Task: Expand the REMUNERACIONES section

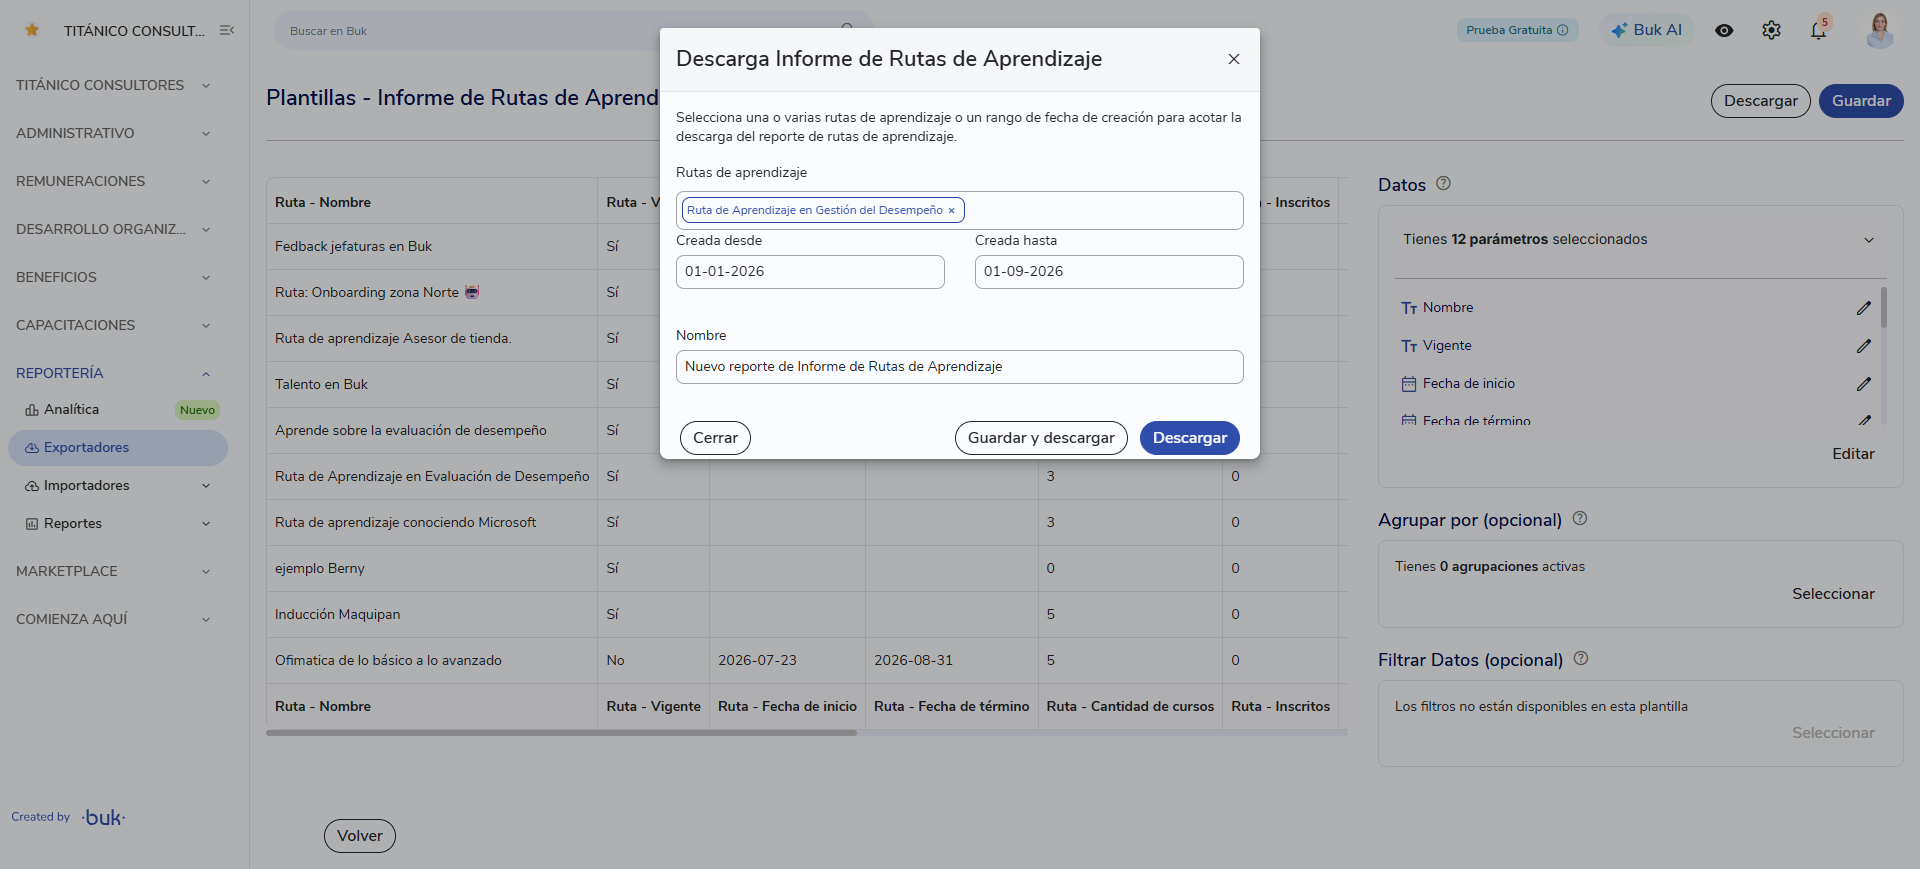Action: click(115, 181)
